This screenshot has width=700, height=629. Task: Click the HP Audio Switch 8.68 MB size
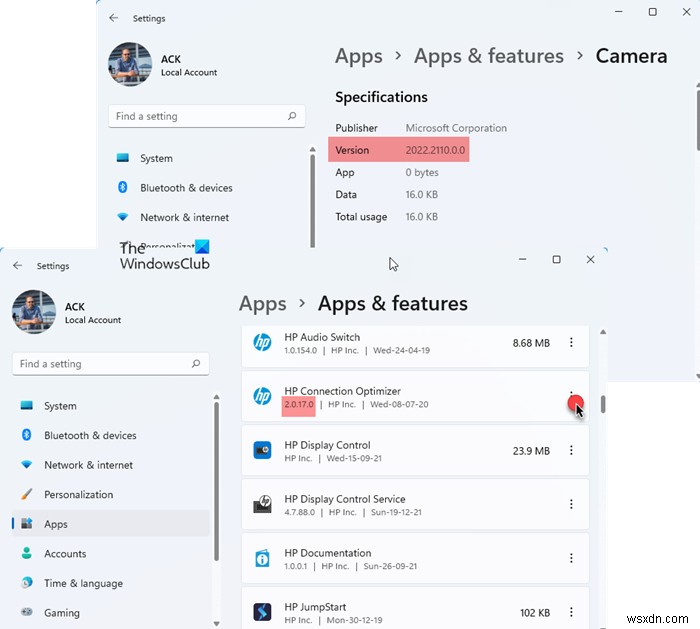click(531, 343)
